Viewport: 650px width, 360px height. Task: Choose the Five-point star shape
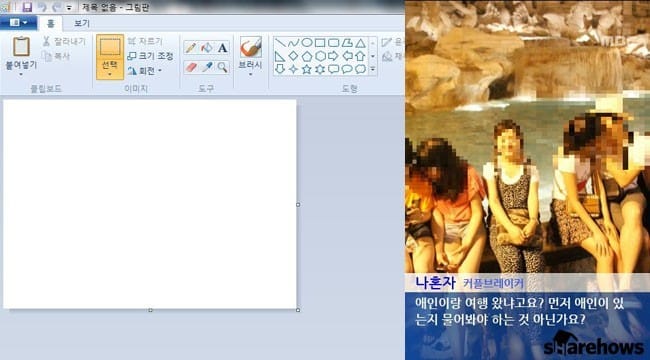(307, 69)
